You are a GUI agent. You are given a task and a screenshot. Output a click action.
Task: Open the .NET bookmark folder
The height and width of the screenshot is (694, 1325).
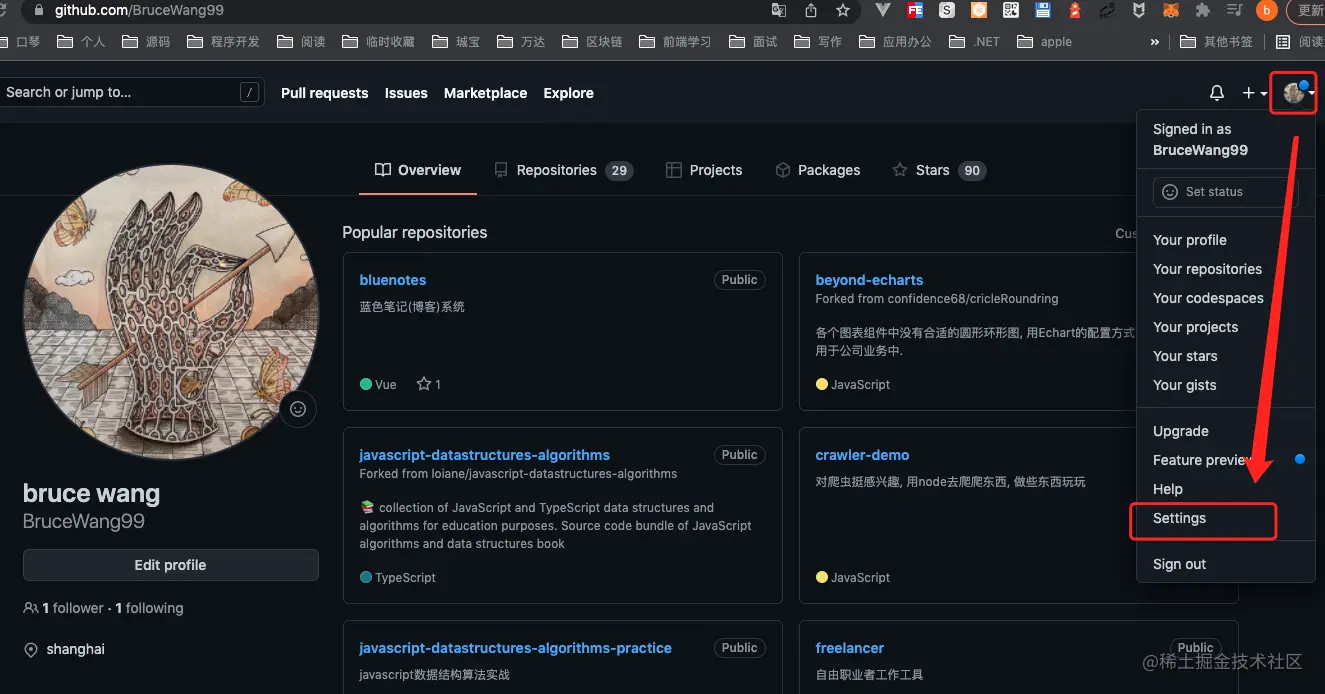[973, 42]
